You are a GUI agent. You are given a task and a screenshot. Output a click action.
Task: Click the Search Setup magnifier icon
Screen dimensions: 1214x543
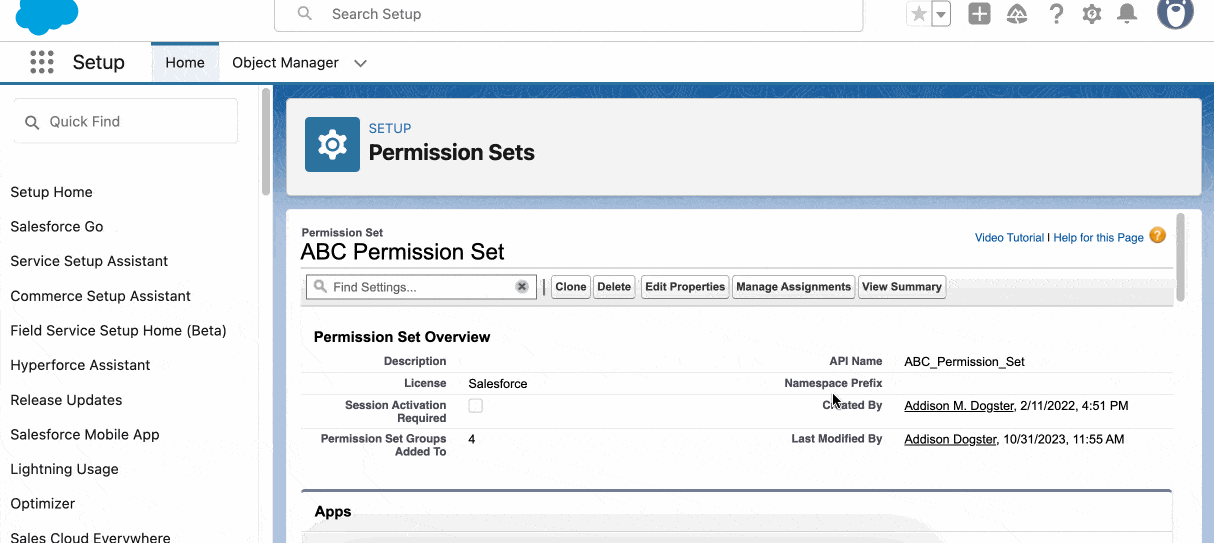[x=305, y=14]
